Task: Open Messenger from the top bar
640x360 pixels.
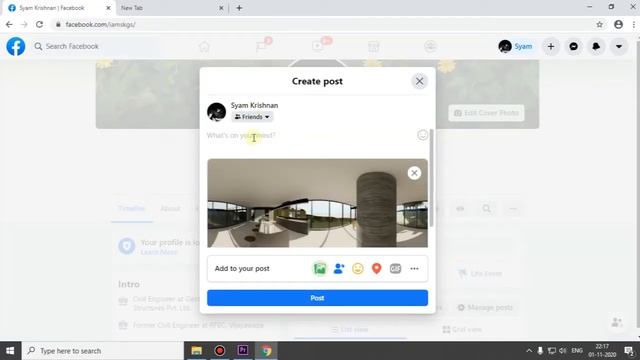Action: [x=573, y=47]
